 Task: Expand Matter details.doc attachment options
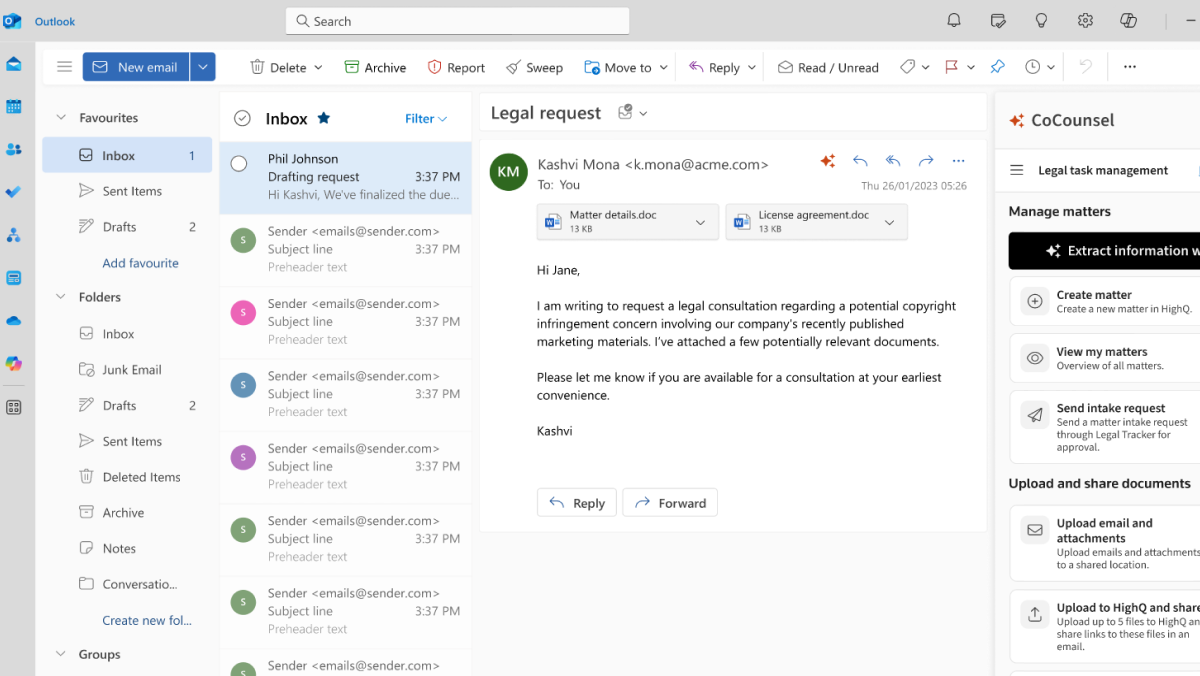(701, 222)
